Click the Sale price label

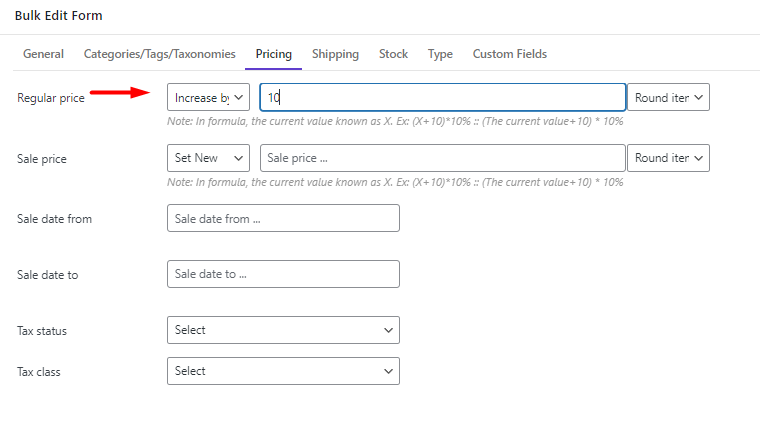tap(42, 159)
